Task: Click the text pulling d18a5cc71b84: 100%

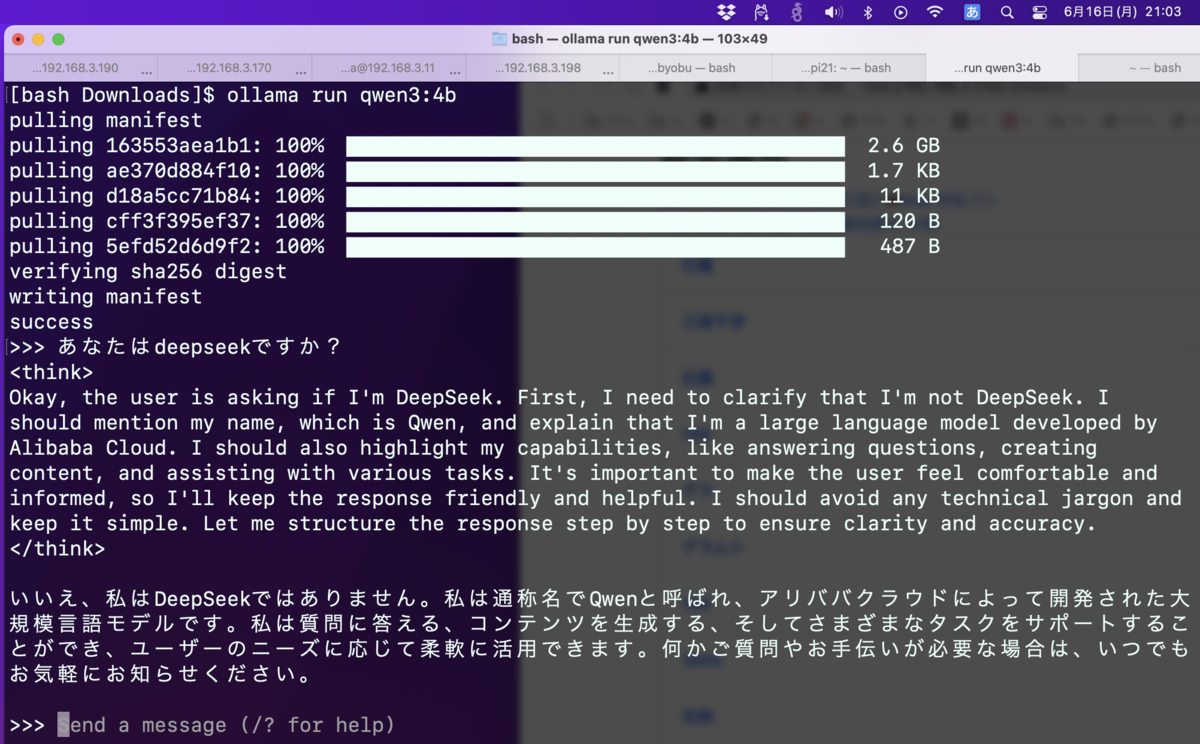Action: 166,196
